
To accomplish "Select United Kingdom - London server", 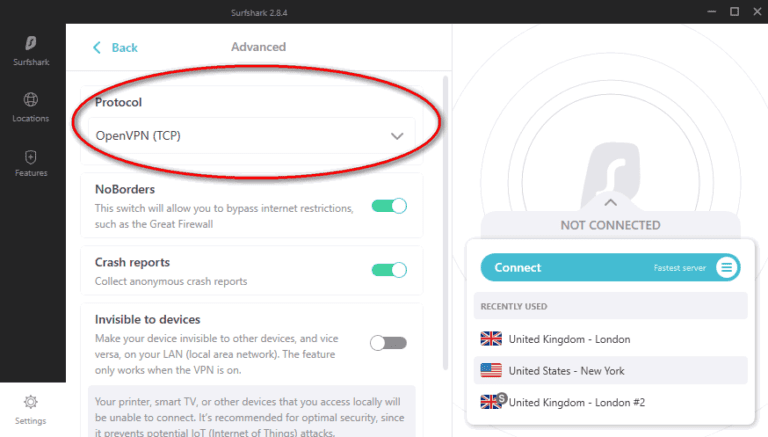I will (x=569, y=339).
